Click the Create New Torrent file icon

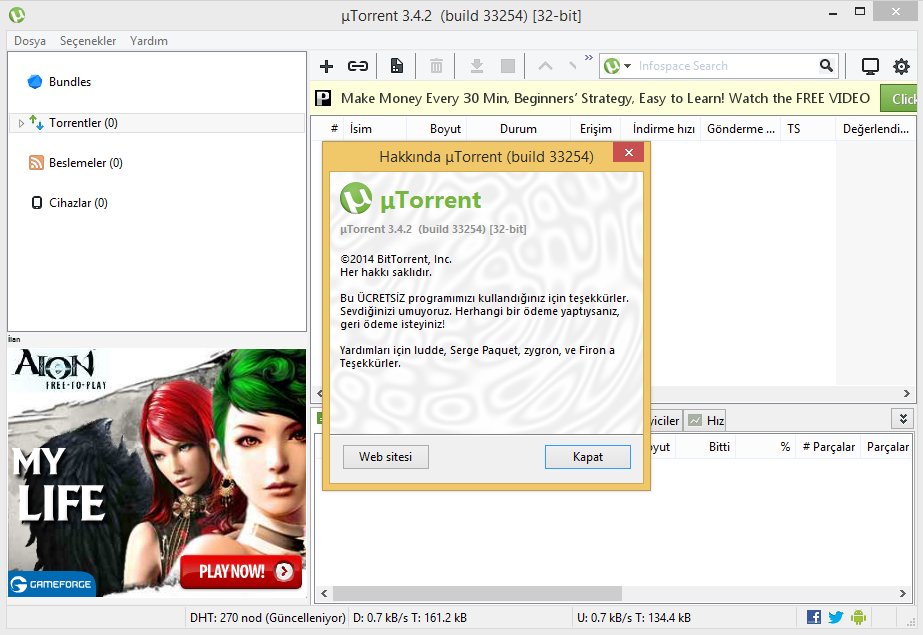pyautogui.click(x=397, y=66)
